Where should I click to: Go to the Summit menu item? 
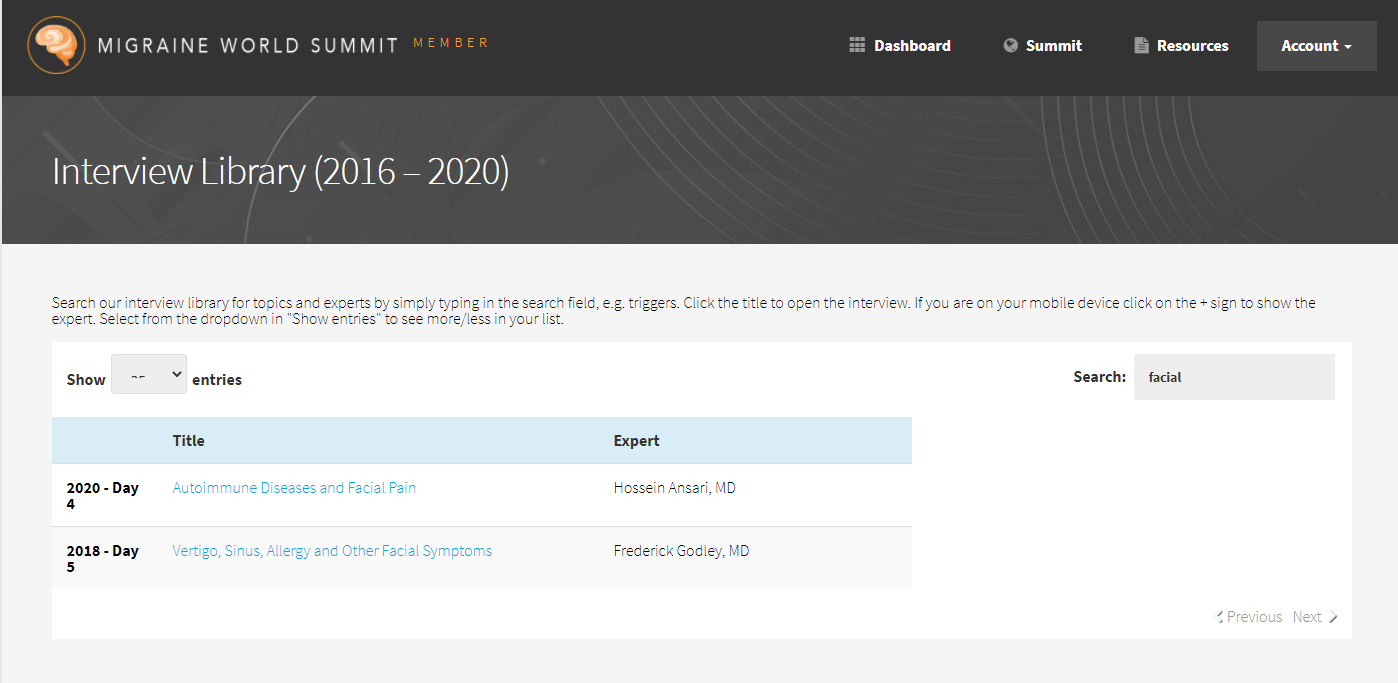pos(1053,46)
